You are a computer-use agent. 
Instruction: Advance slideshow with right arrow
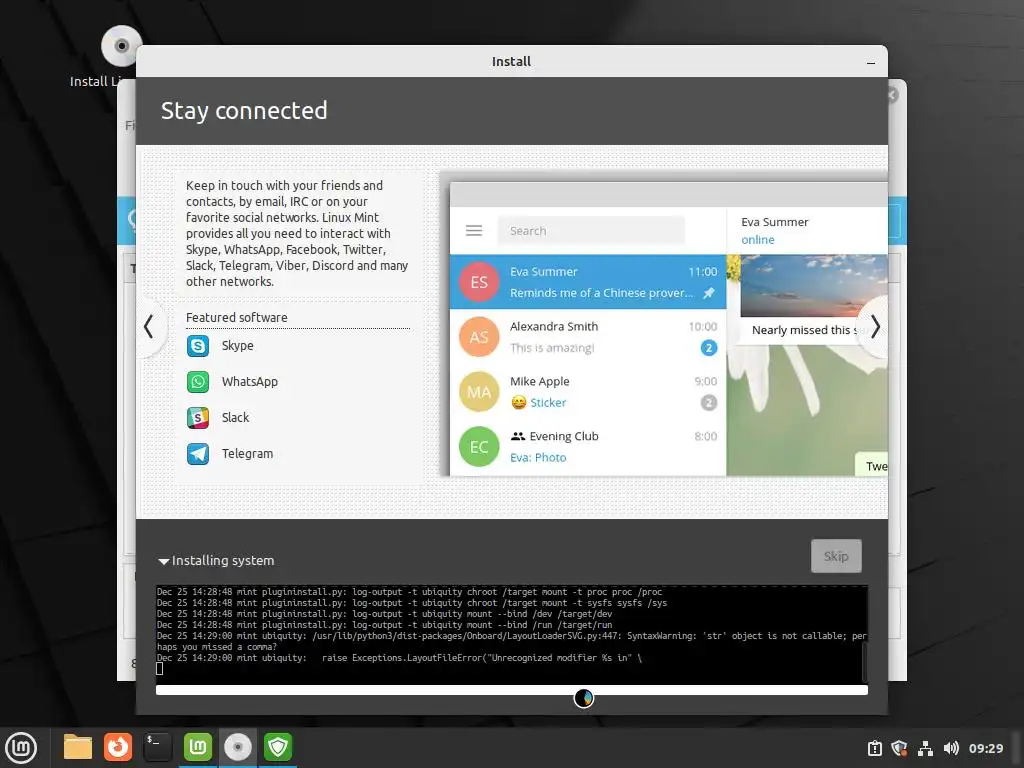(875, 327)
